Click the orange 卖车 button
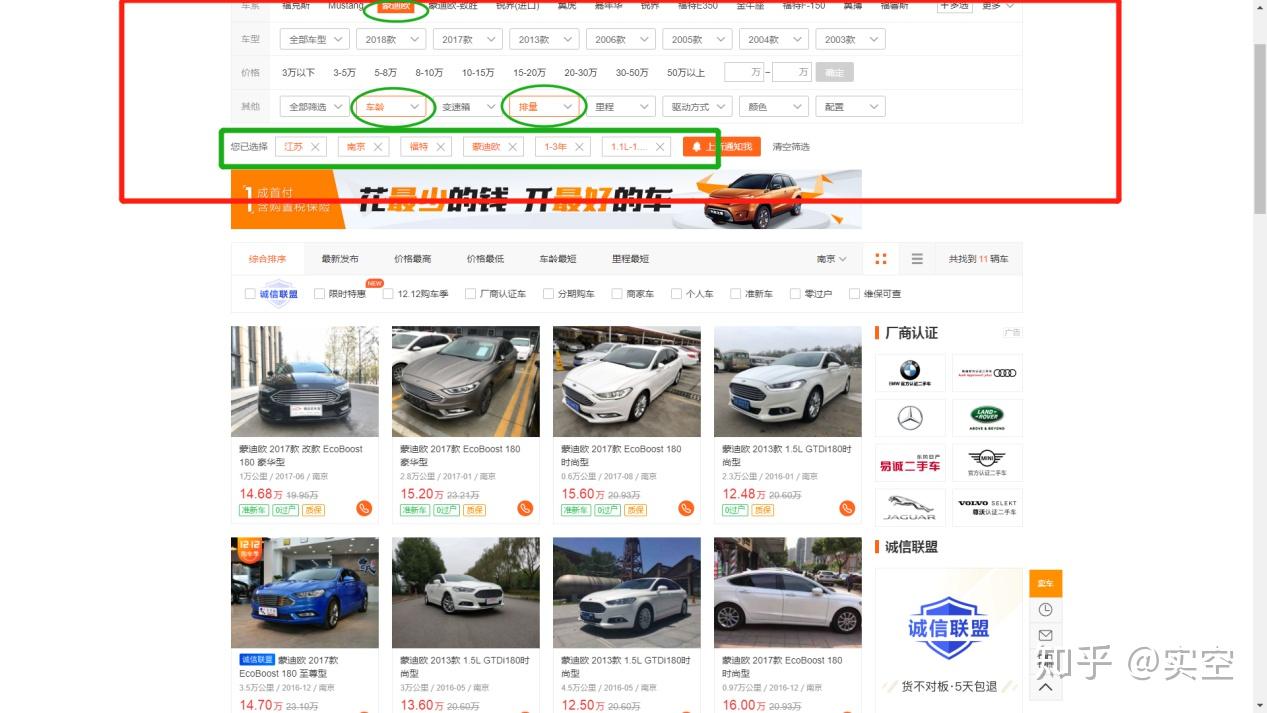 pos(1045,583)
